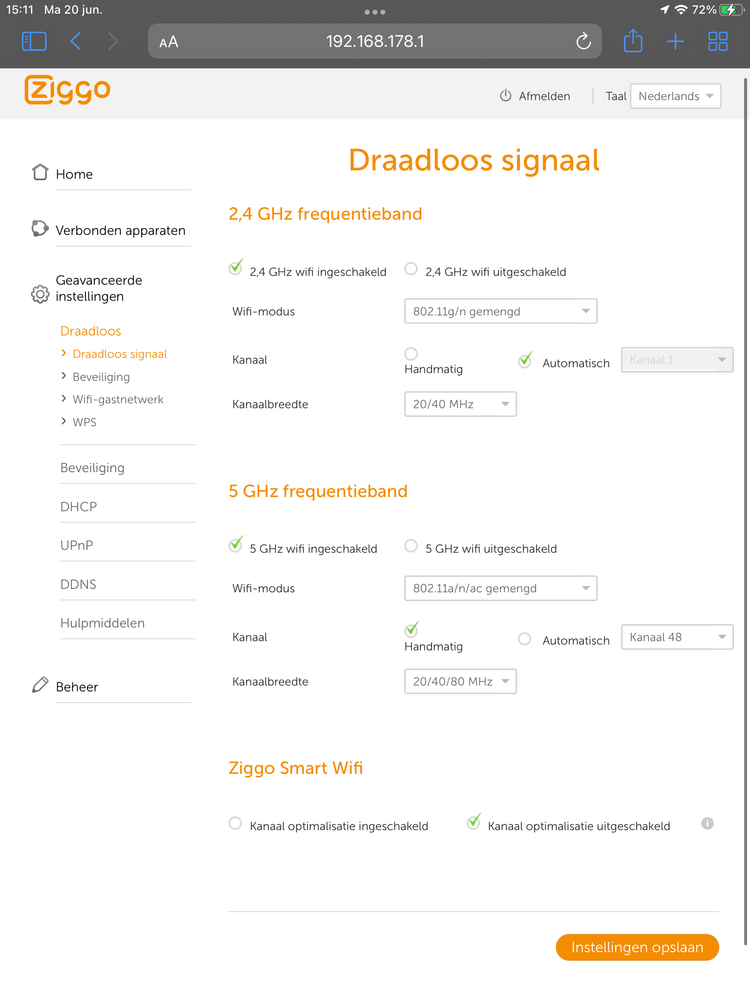Viewport: 750px width, 1000px height.
Task: Click the Instellingen opslaan button
Action: point(637,947)
